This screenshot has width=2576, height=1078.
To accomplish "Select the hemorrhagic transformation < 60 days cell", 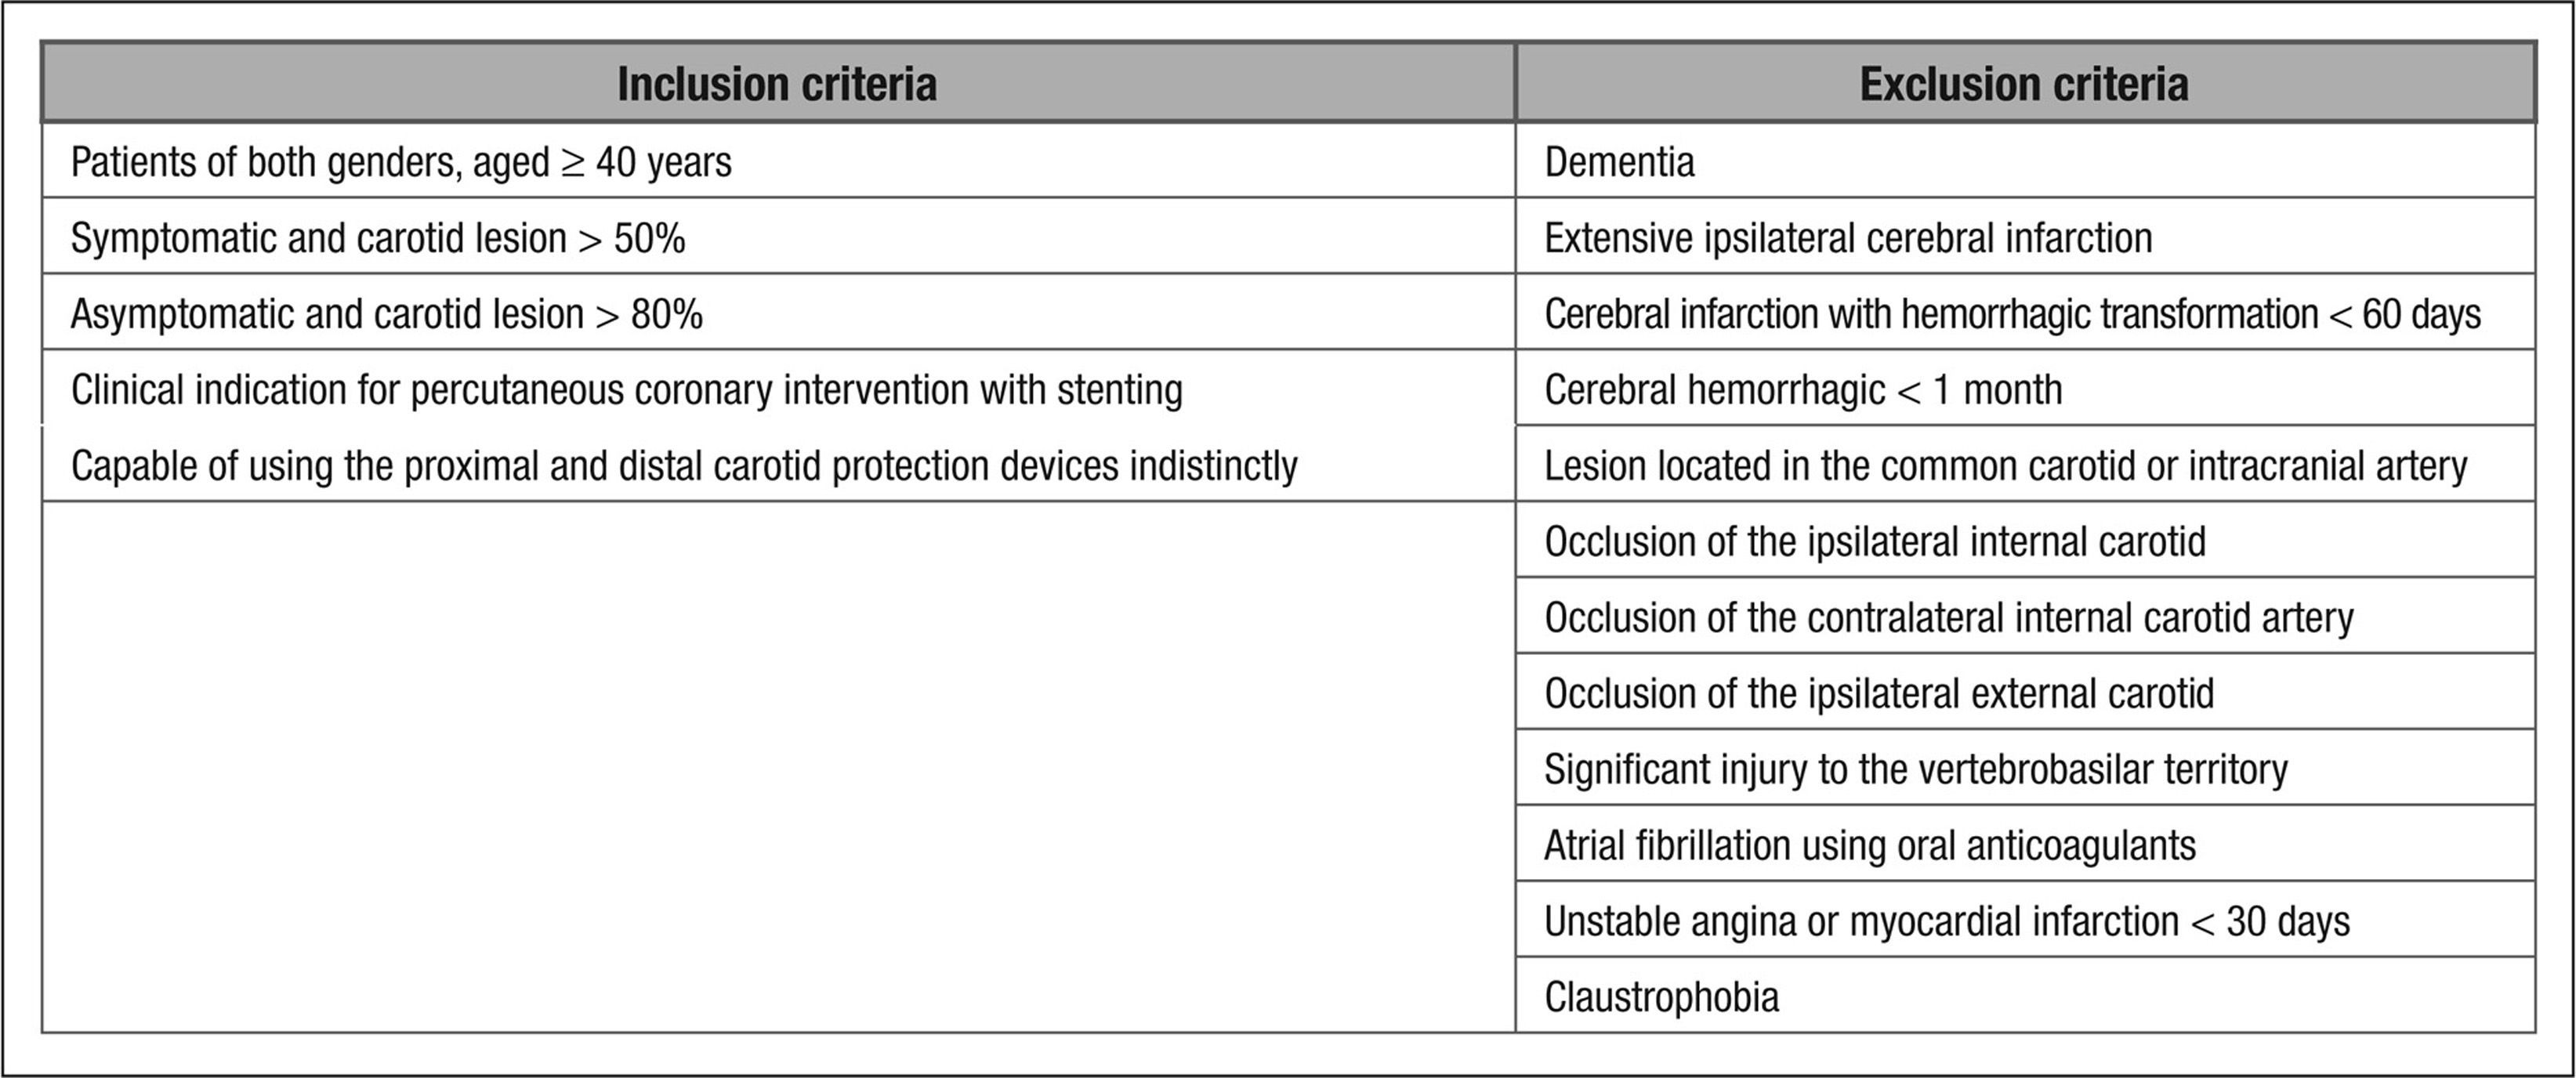I will [2012, 314].
